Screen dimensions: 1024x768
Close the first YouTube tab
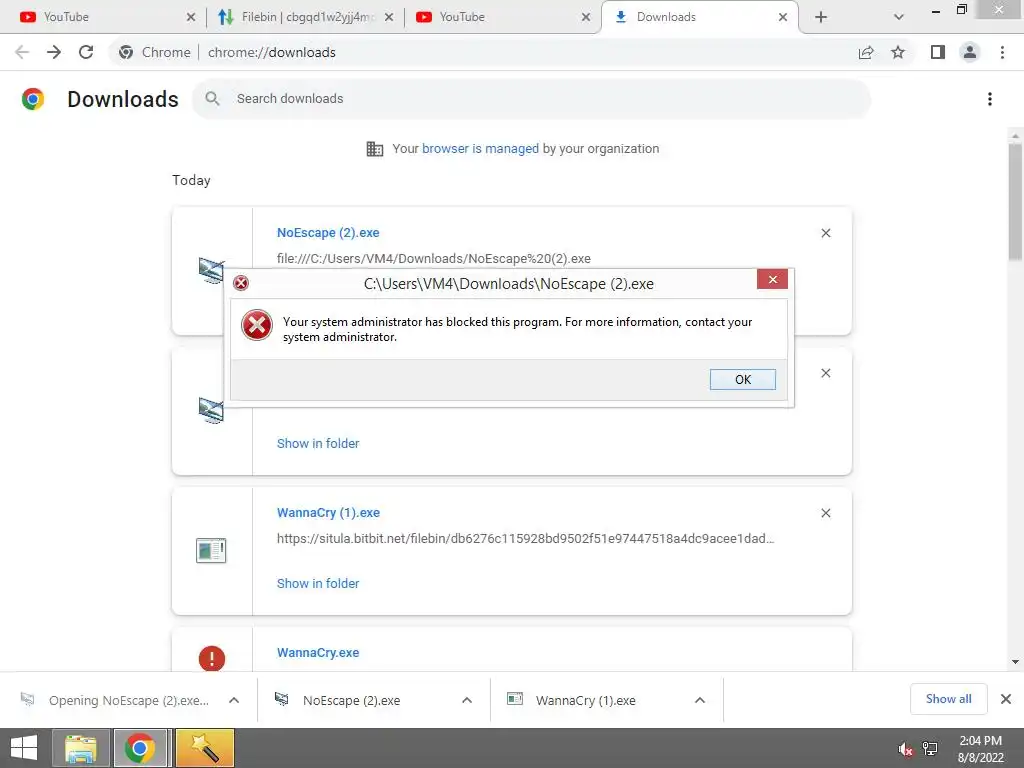[191, 17]
